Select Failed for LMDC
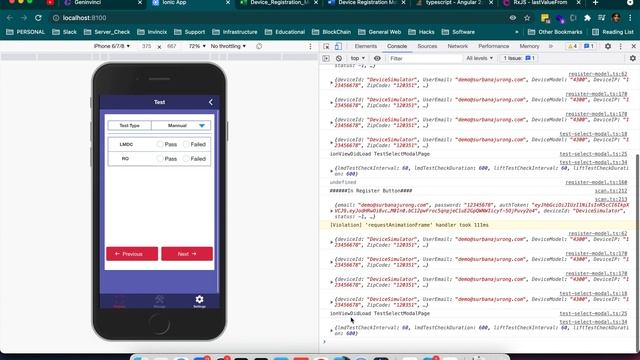The width and height of the screenshot is (640, 360). pyautogui.click(x=186, y=144)
